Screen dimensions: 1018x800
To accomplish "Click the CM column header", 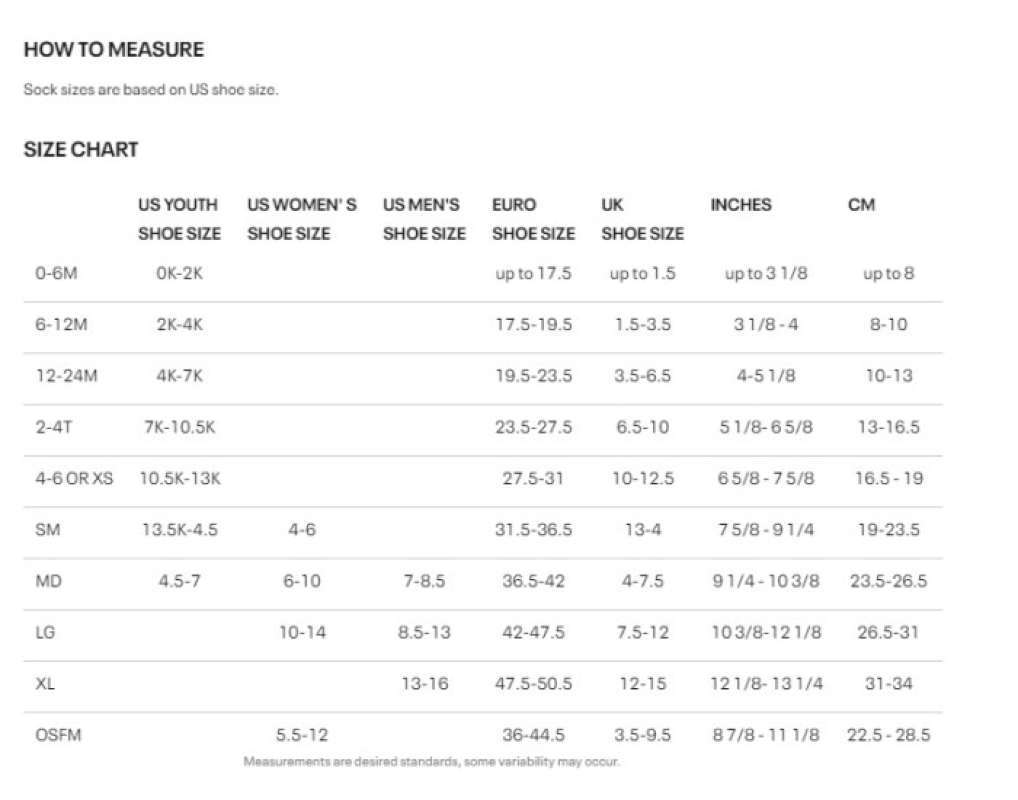I will tap(861, 205).
